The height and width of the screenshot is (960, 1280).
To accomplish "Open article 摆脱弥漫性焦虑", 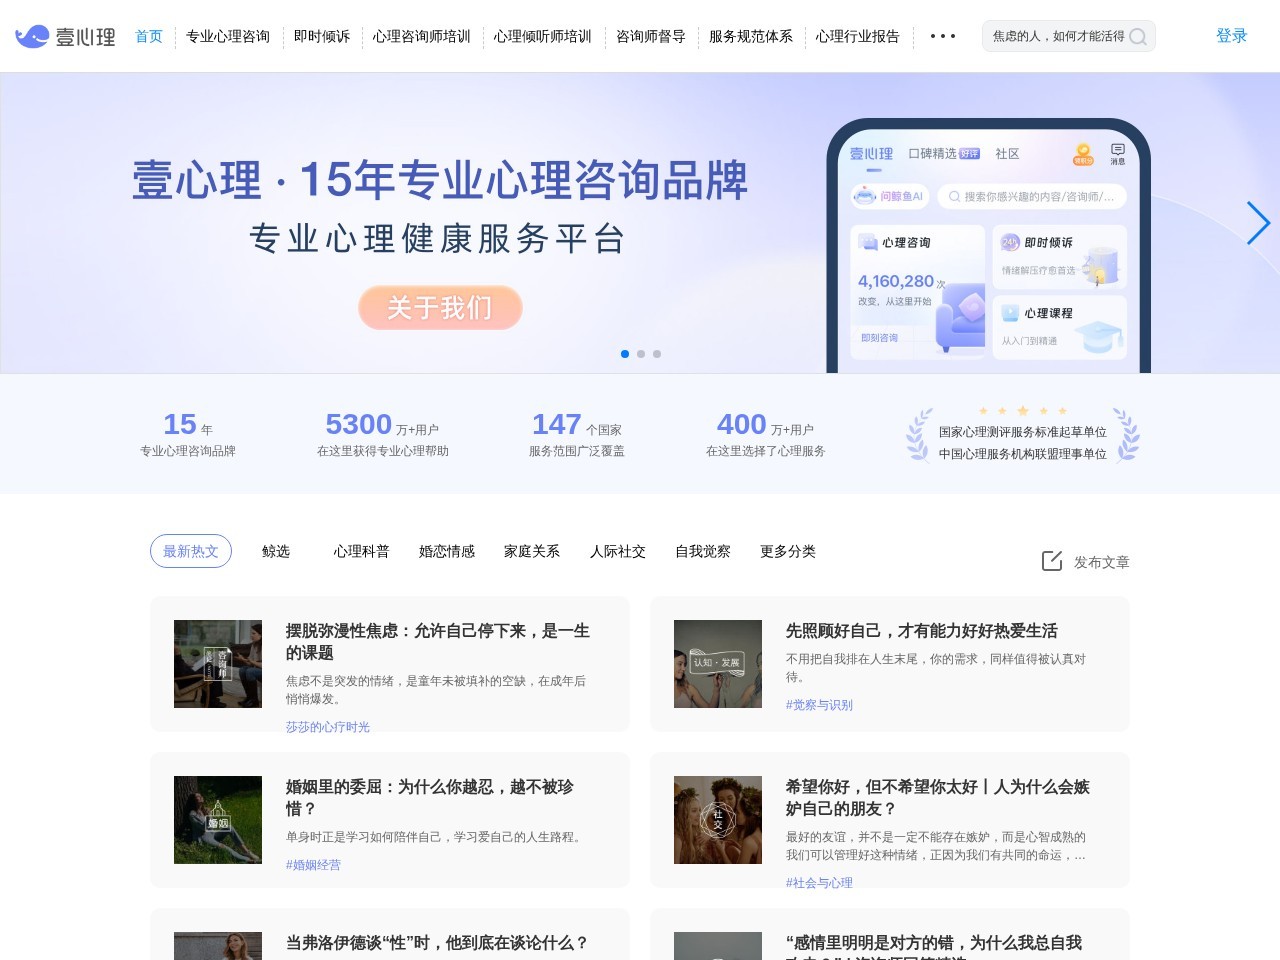I will point(438,641).
